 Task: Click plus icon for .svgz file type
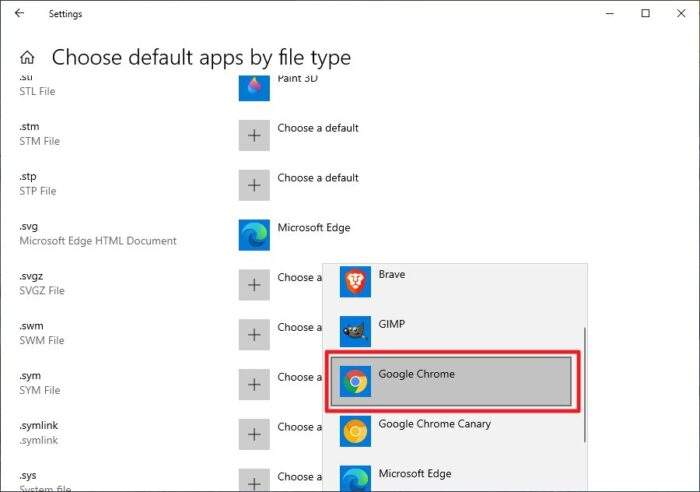tap(254, 285)
